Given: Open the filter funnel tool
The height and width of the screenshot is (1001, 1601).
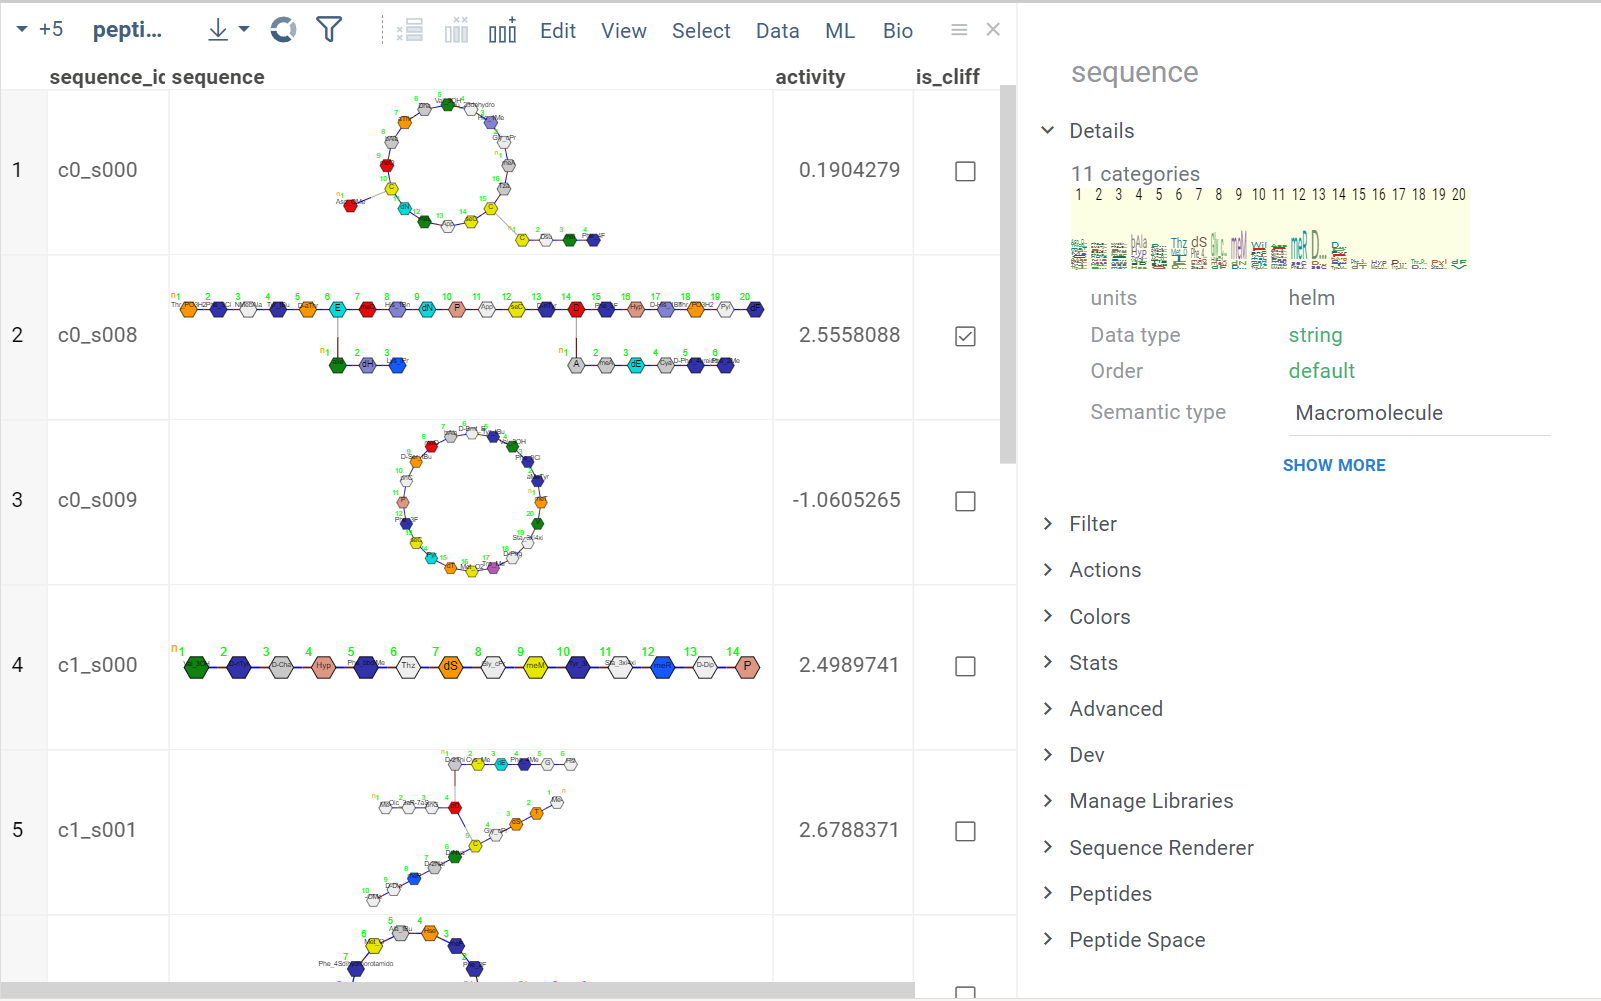Looking at the screenshot, I should [x=329, y=30].
